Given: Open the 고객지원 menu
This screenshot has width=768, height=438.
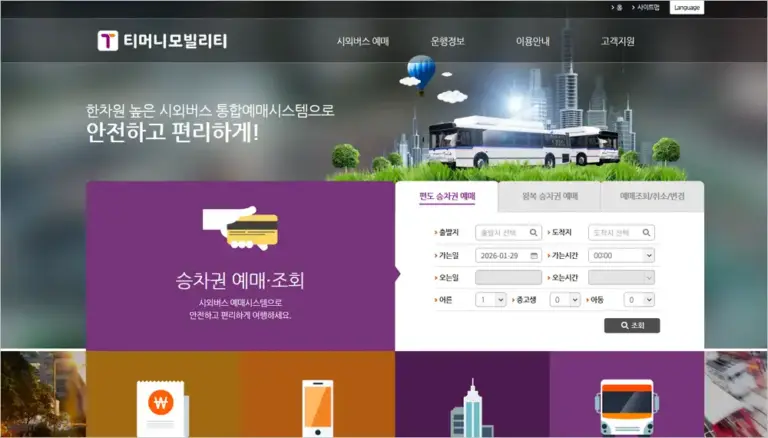Looking at the screenshot, I should pos(618,42).
